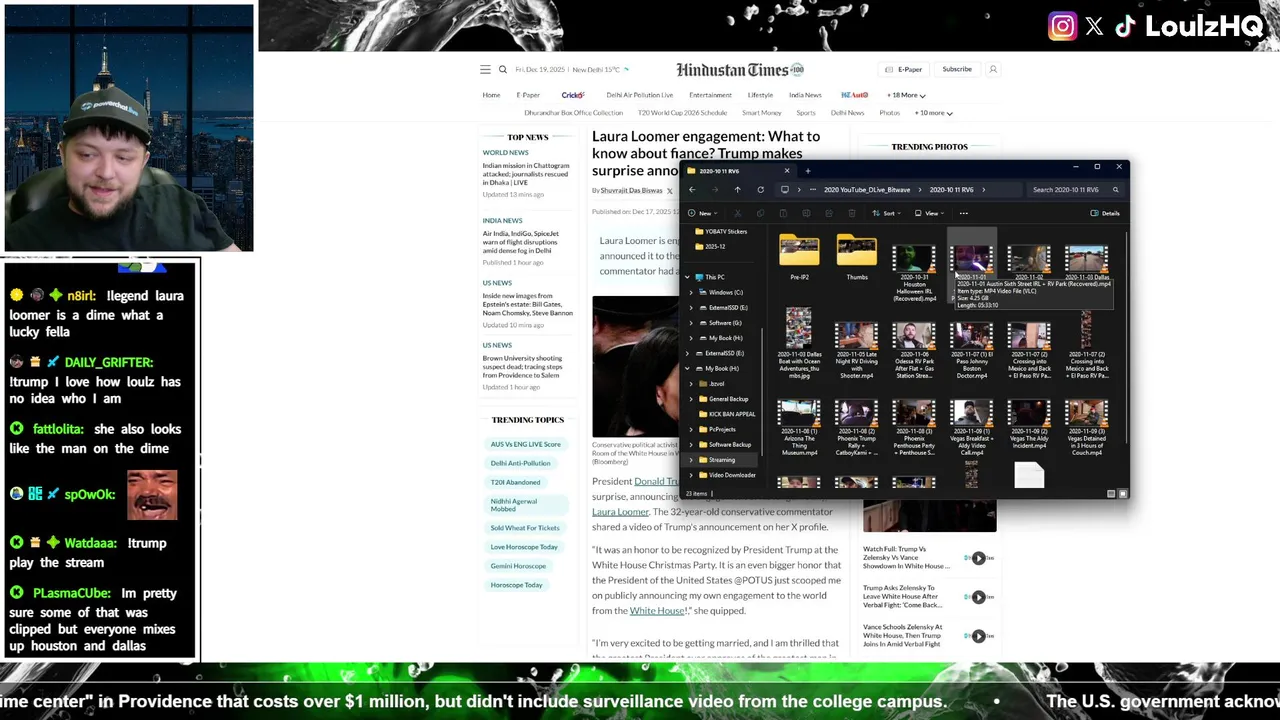Click the Hindustan Times logo
The width and height of the screenshot is (1280, 720).
[x=740, y=70]
